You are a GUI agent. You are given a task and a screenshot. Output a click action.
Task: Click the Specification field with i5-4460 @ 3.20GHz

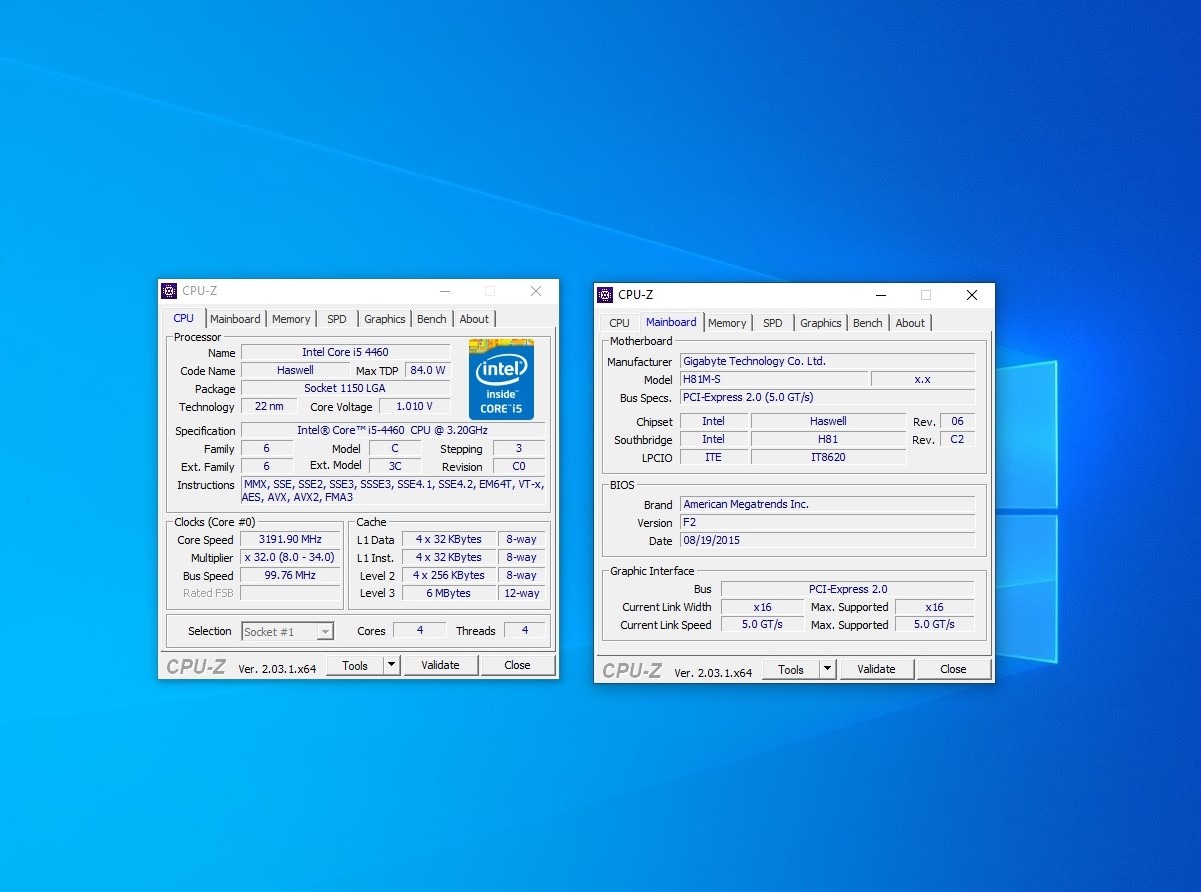(x=393, y=430)
